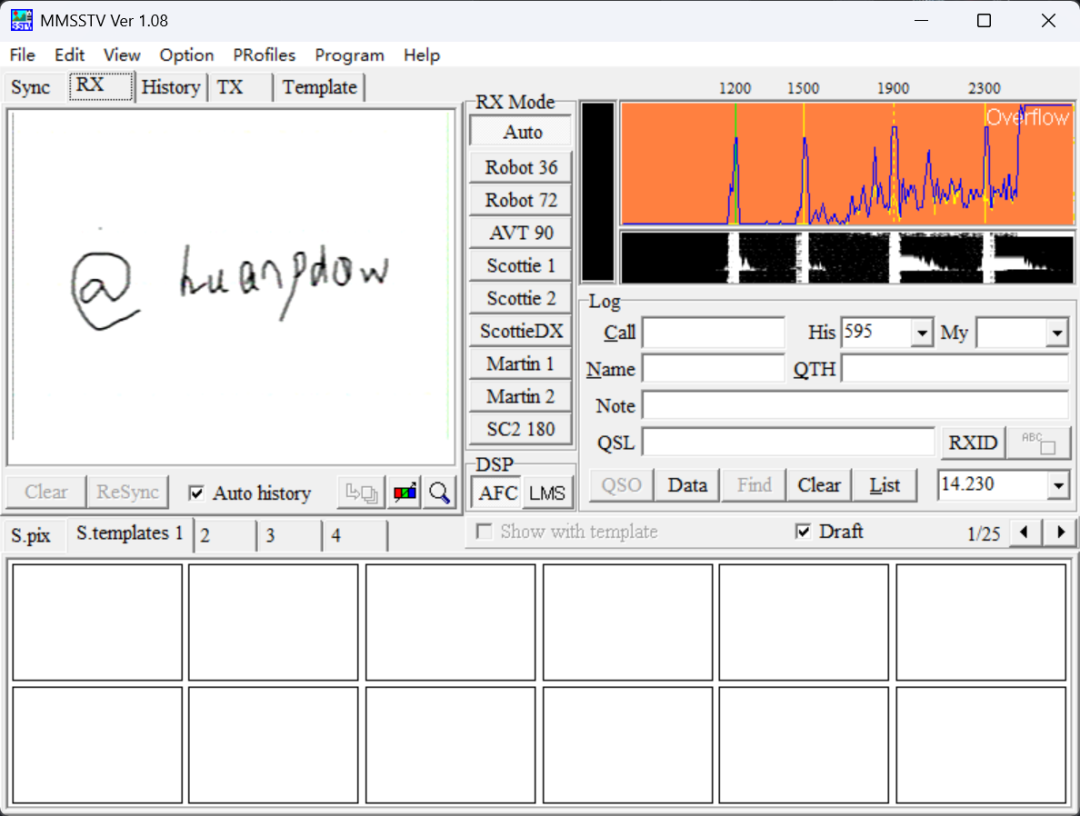Select AVT 90 RX mode
This screenshot has height=816, width=1080.
(x=521, y=233)
